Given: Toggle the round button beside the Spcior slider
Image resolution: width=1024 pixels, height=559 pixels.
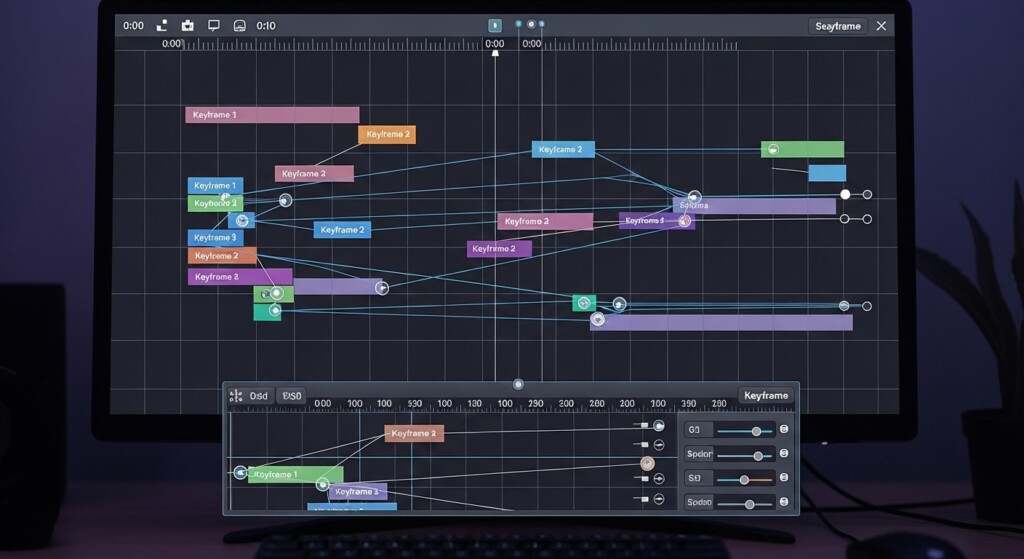Looking at the screenshot, I should (784, 453).
